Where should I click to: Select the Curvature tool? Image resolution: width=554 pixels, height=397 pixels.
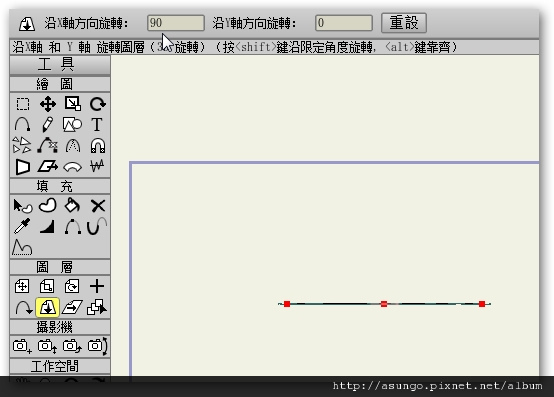pos(73,146)
